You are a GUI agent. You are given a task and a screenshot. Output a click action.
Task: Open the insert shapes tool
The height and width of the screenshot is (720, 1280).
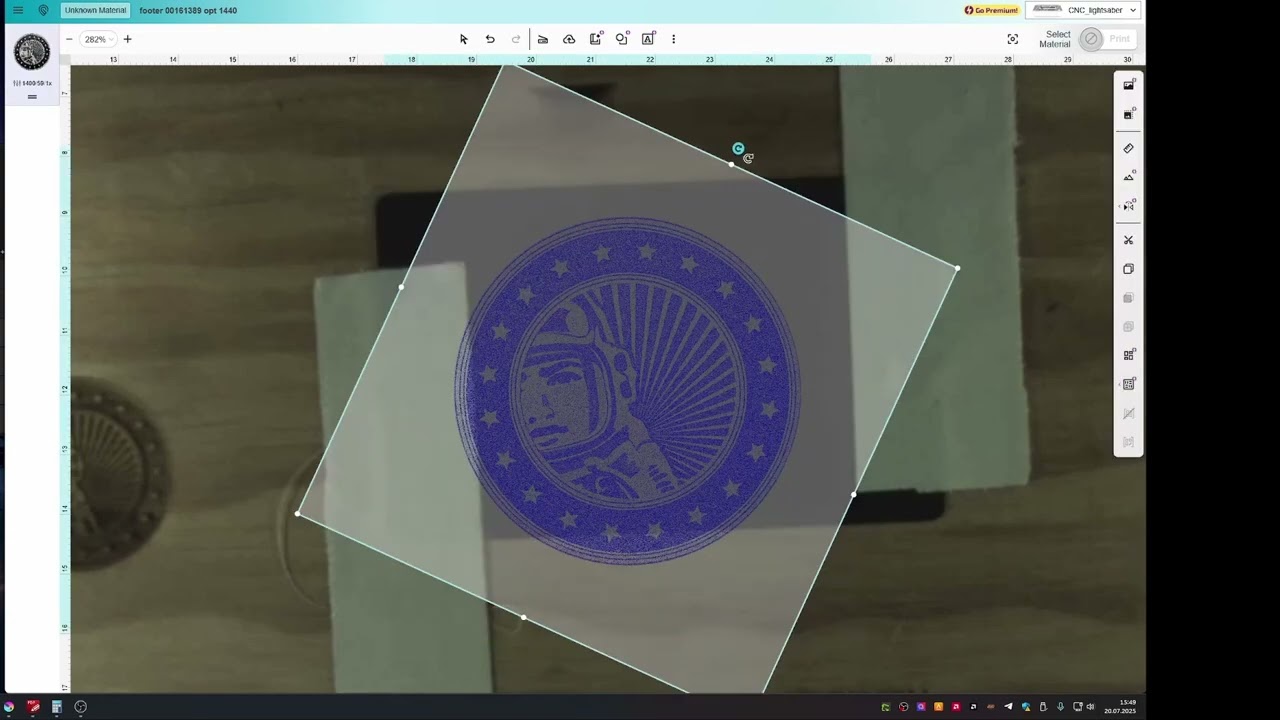pos(622,39)
